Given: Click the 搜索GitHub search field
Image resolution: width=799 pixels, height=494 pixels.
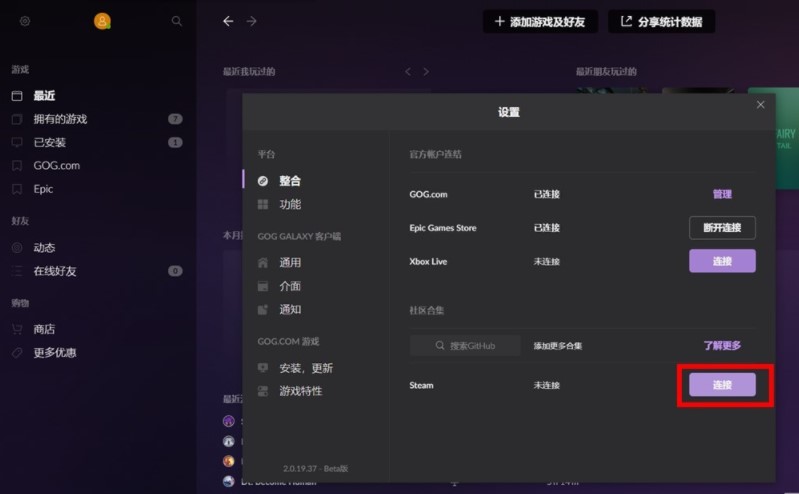Looking at the screenshot, I should point(465,346).
